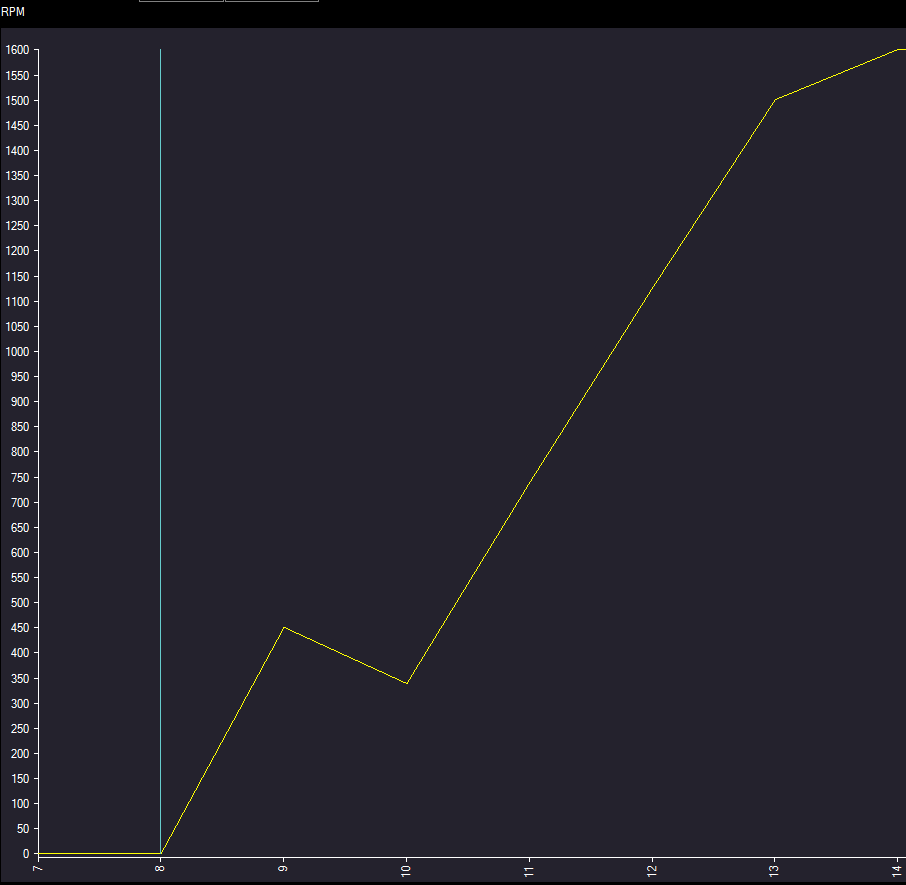Click the yellow curve peak at 450 RPM
Viewport: 906px width, 885px height.
[x=284, y=628]
